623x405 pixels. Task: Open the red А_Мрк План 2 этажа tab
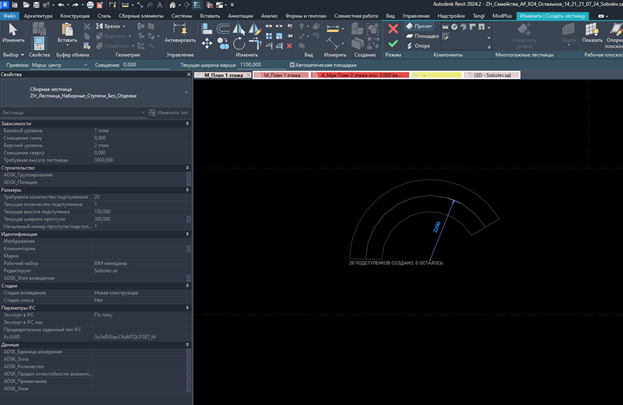tap(360, 75)
